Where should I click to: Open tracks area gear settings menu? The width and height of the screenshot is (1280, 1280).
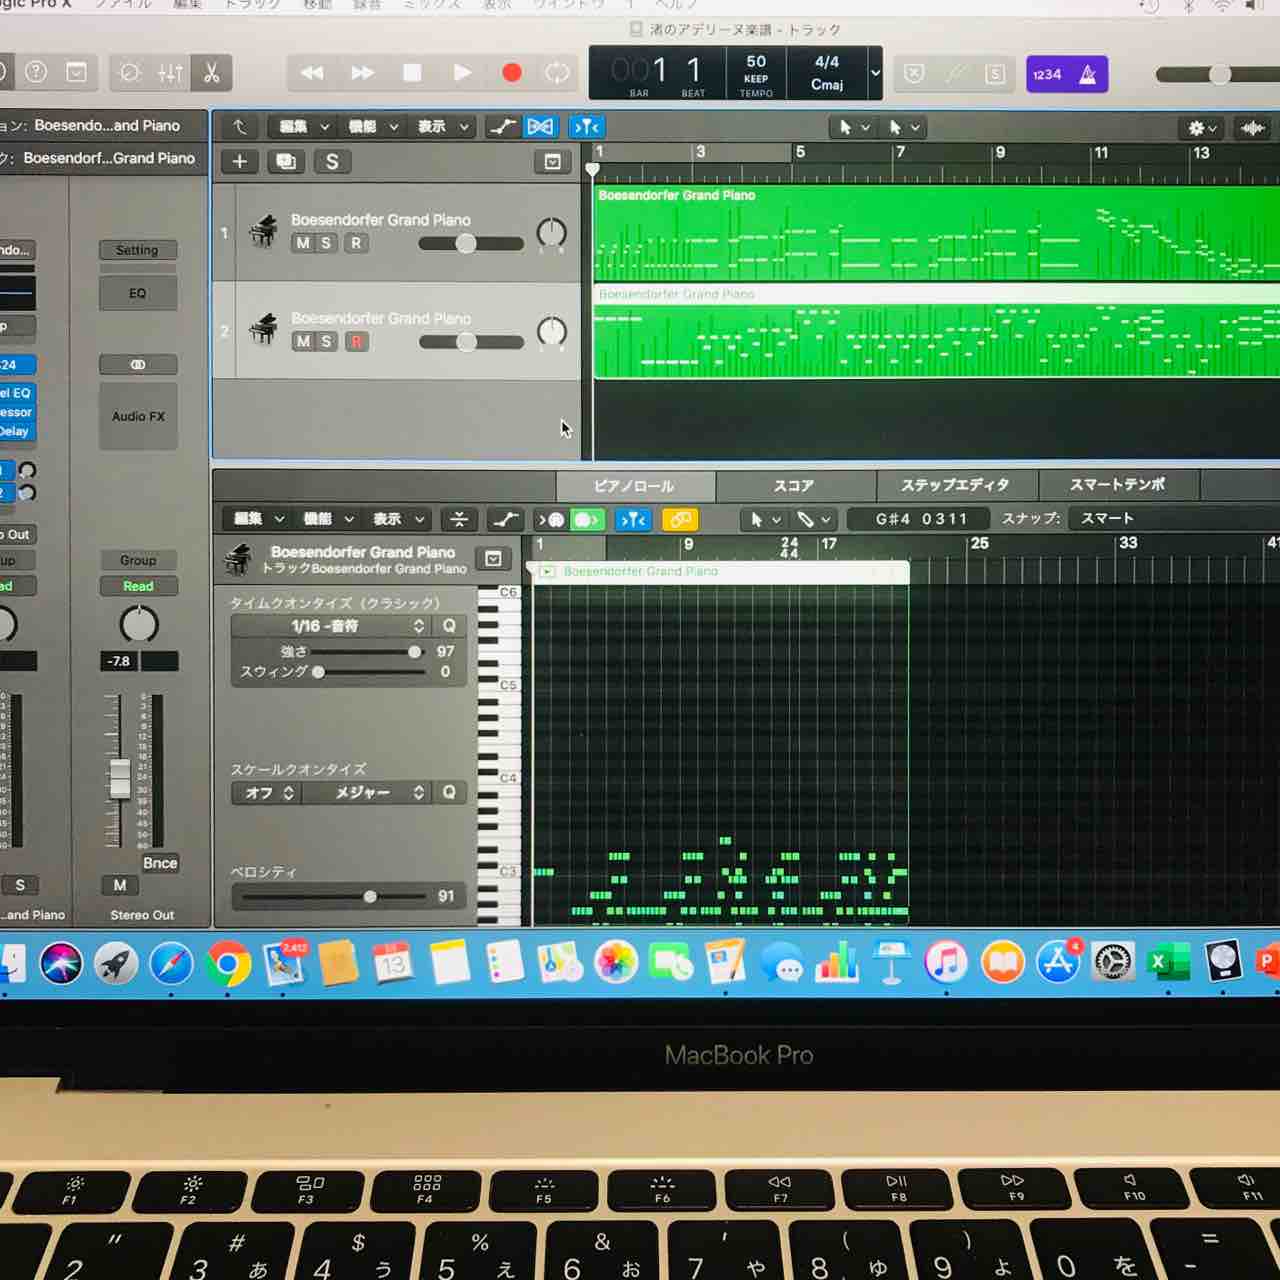coord(1201,128)
